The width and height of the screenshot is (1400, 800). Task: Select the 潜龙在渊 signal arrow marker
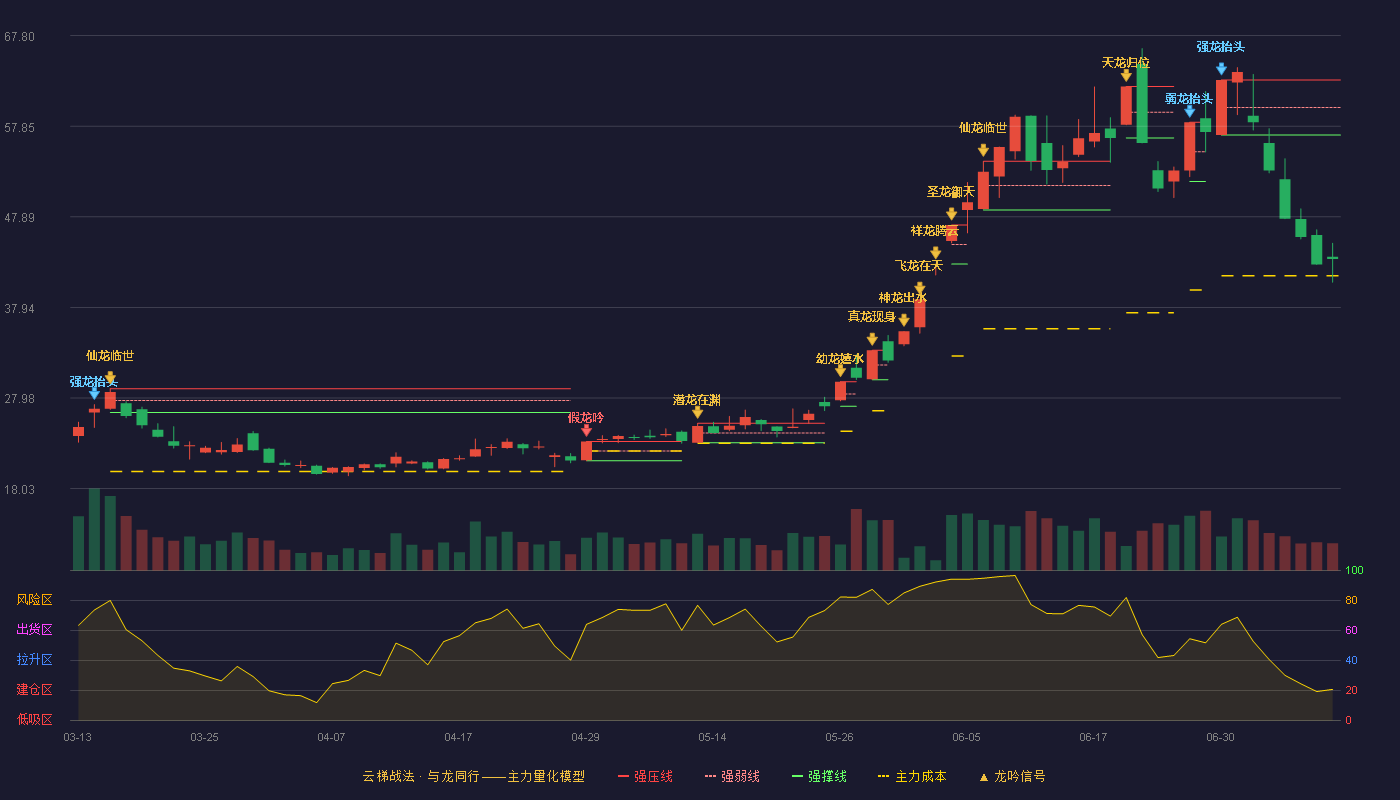pos(697,413)
